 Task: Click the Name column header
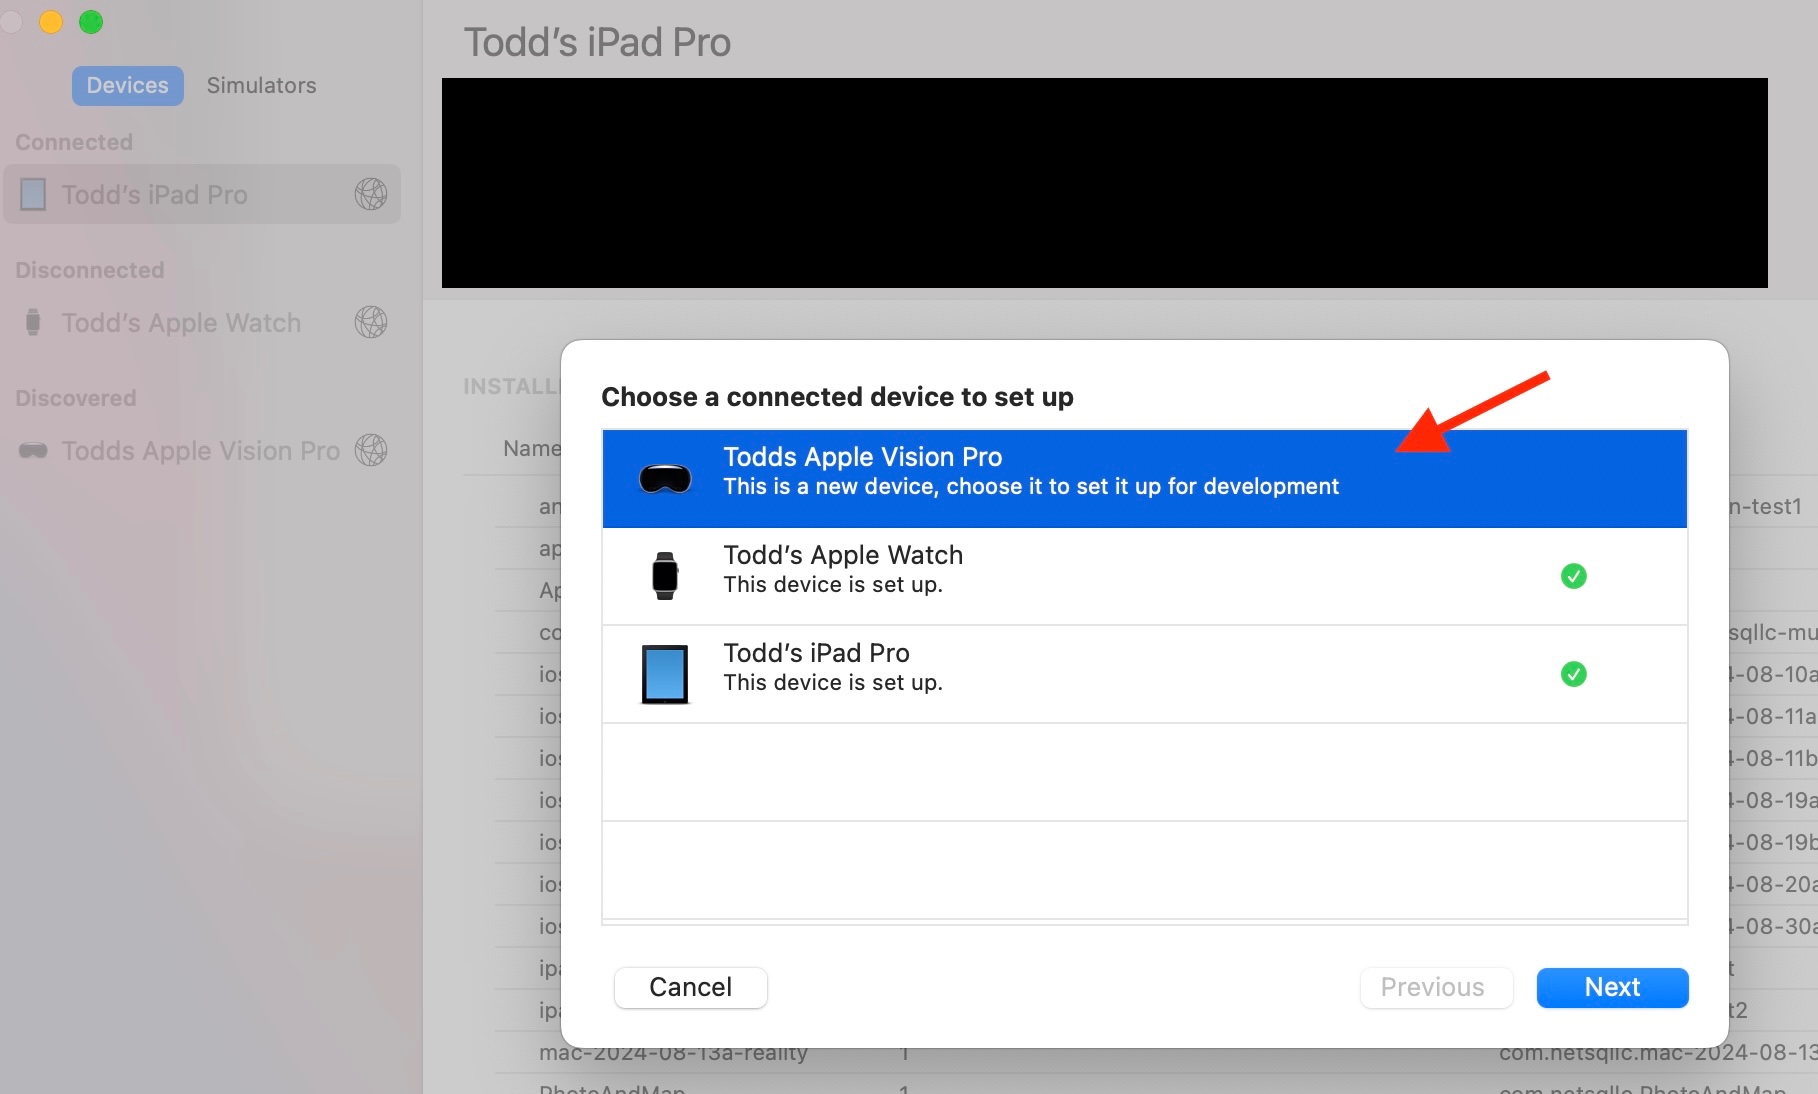click(531, 448)
